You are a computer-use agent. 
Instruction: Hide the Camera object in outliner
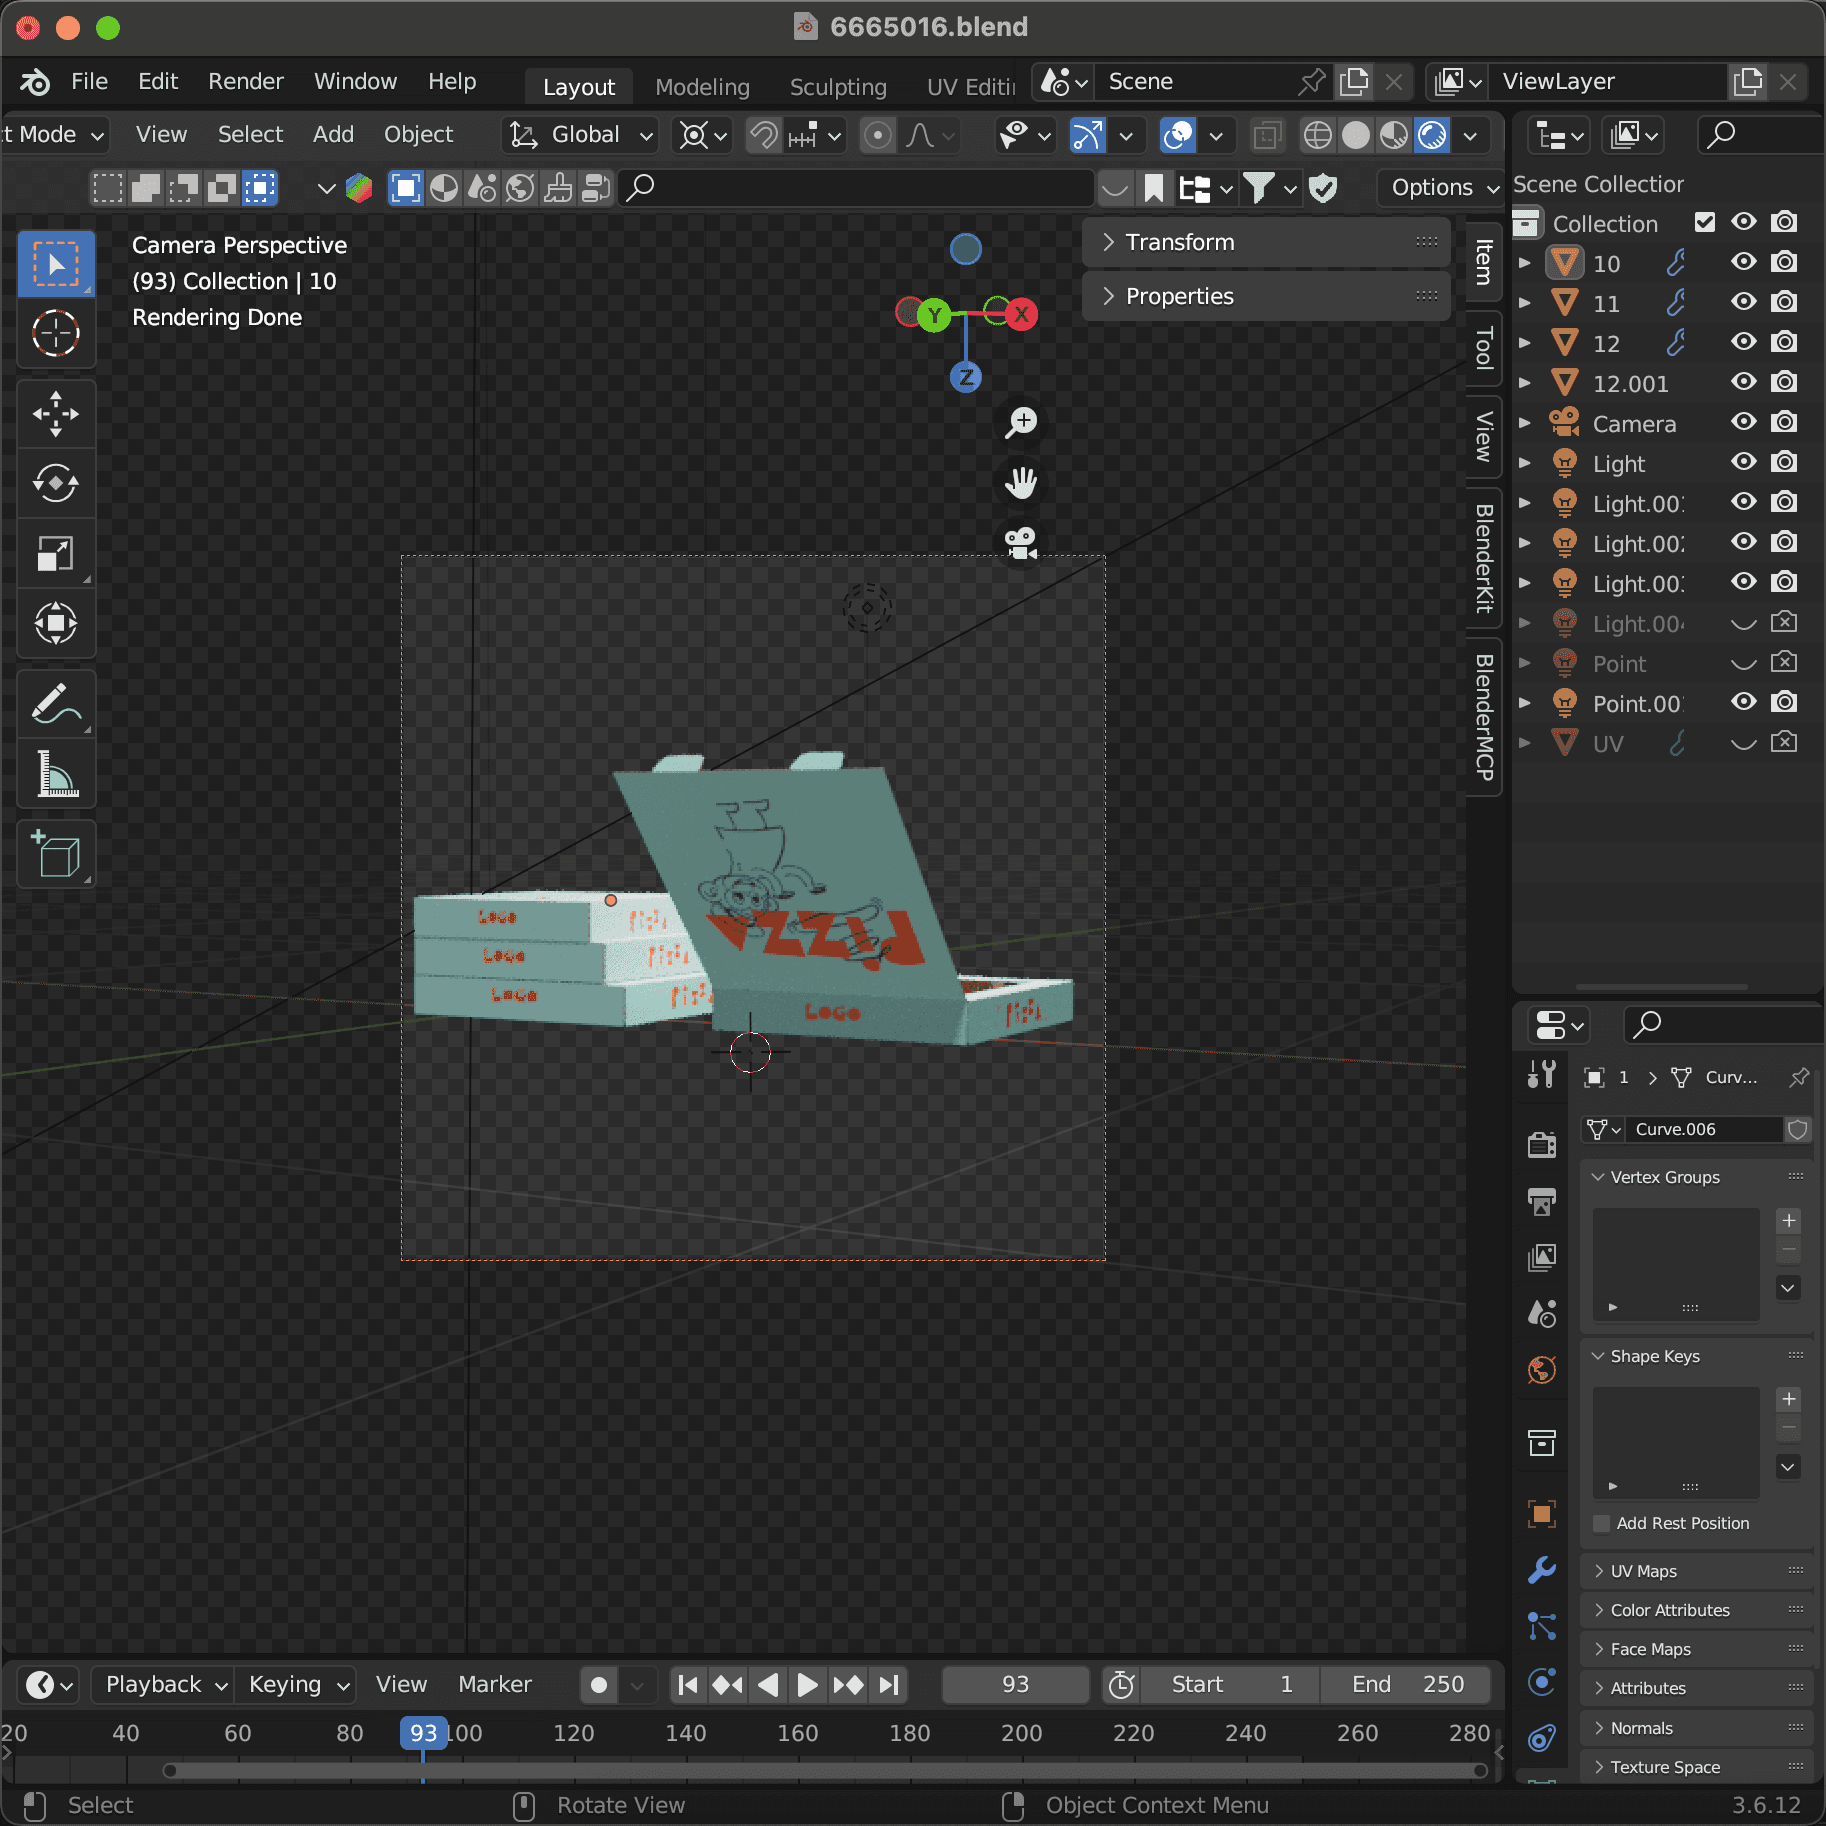click(x=1744, y=423)
